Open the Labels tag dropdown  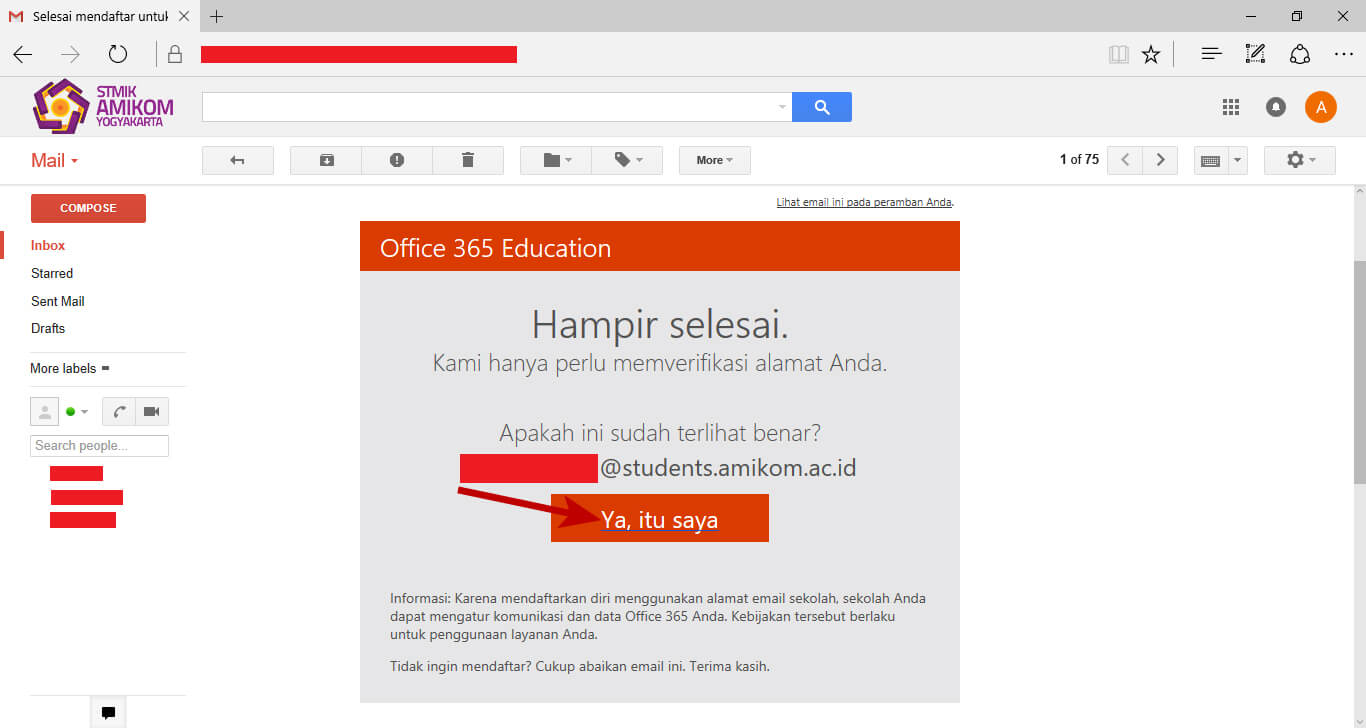tap(627, 160)
